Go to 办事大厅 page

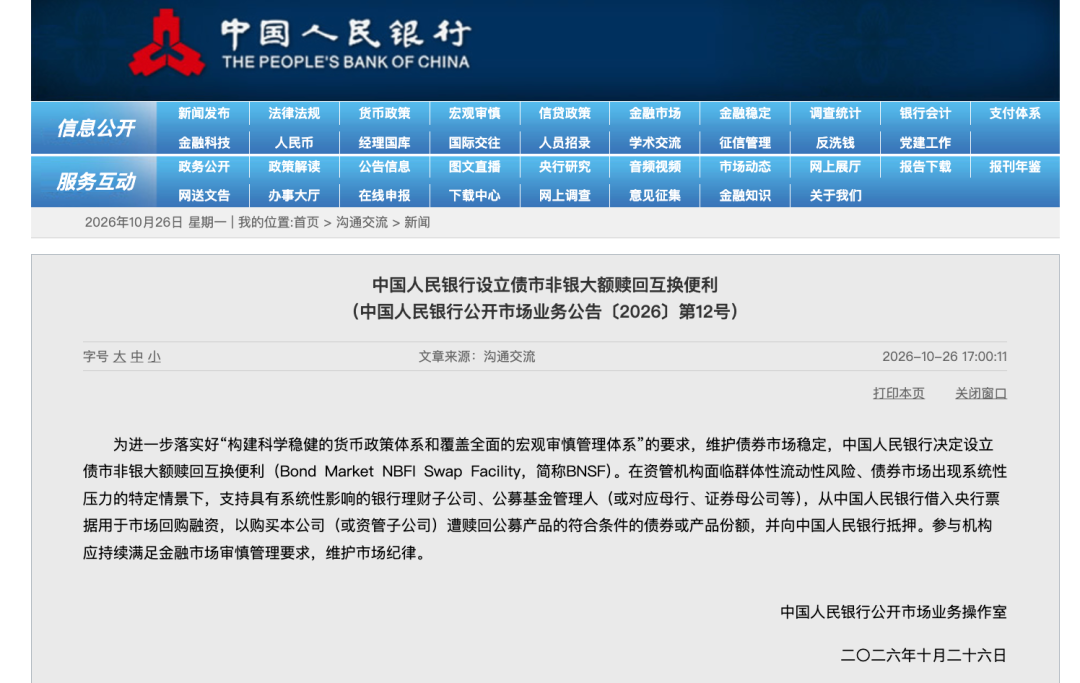tap(294, 196)
